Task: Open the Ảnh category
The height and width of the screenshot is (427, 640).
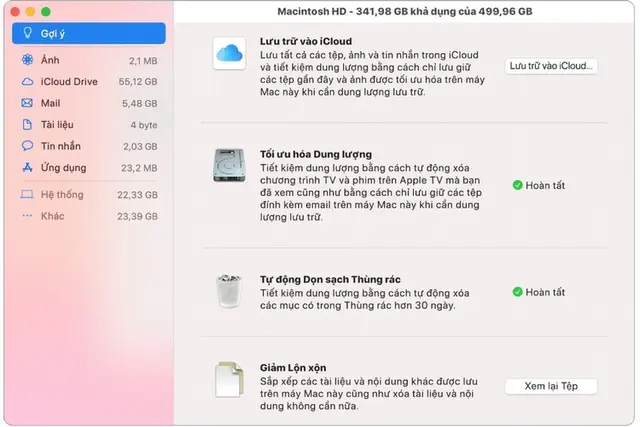Action: point(89,60)
